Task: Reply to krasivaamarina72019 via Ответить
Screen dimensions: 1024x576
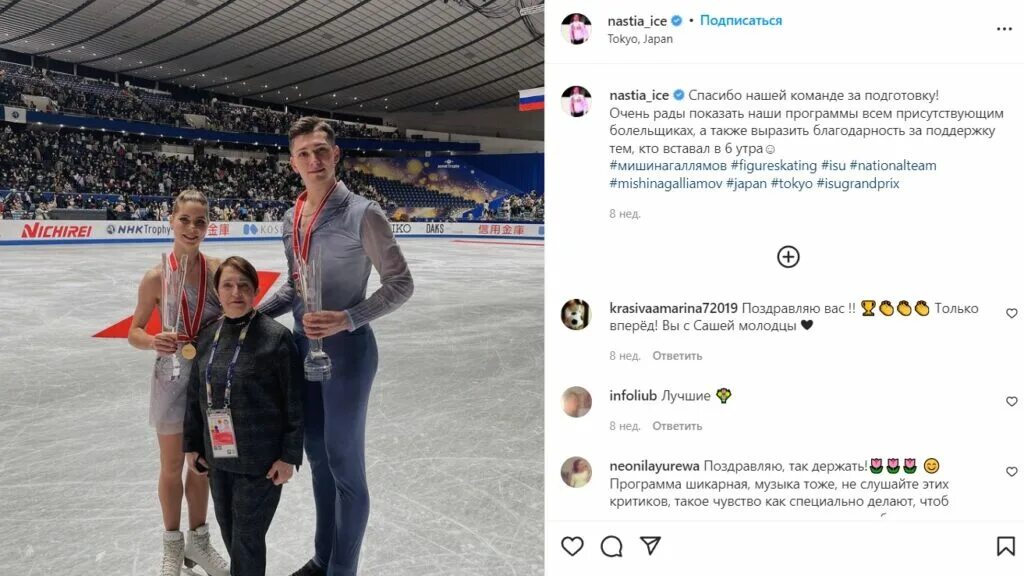Action: [677, 356]
